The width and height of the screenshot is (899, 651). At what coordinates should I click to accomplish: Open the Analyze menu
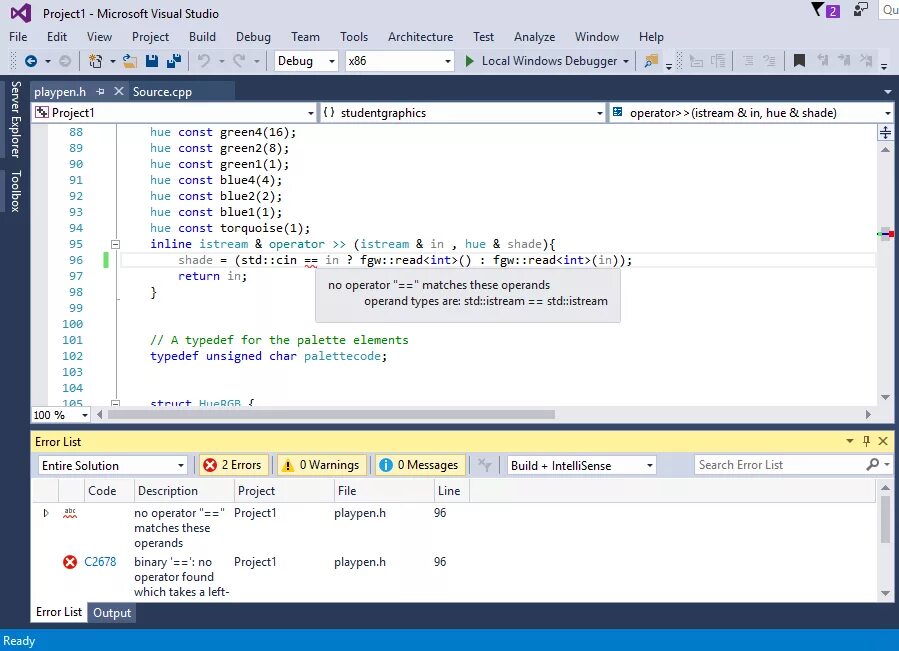[534, 37]
